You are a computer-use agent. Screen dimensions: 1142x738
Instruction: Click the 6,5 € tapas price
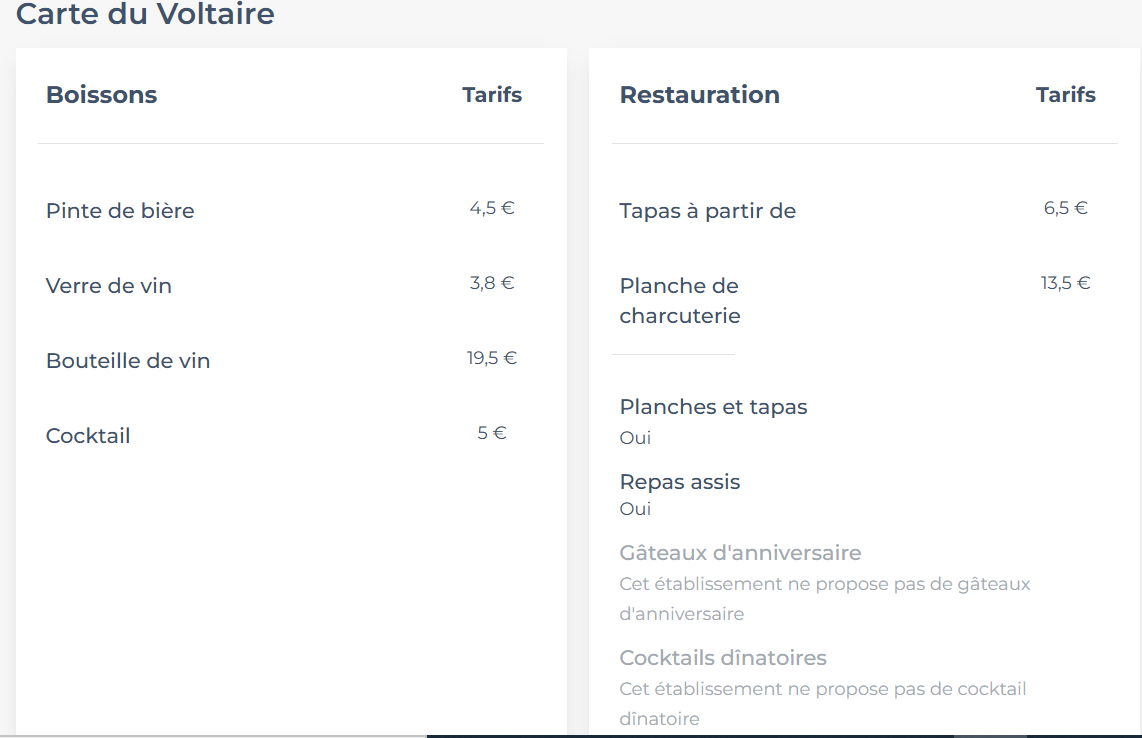point(1066,208)
